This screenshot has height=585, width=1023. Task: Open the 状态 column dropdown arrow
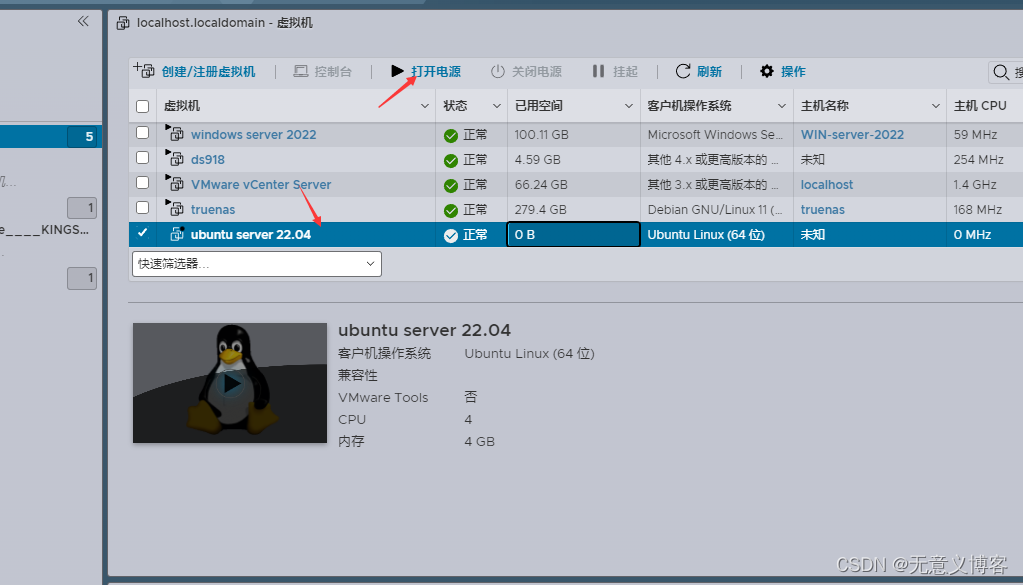(496, 106)
